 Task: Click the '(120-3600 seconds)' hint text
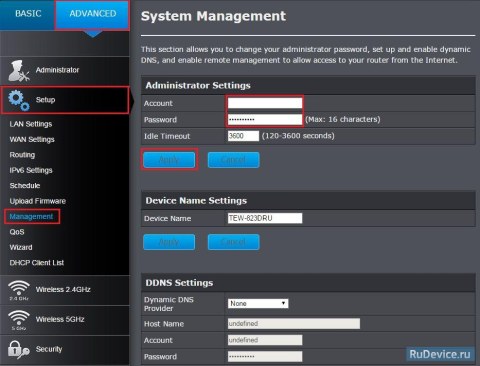pos(298,136)
